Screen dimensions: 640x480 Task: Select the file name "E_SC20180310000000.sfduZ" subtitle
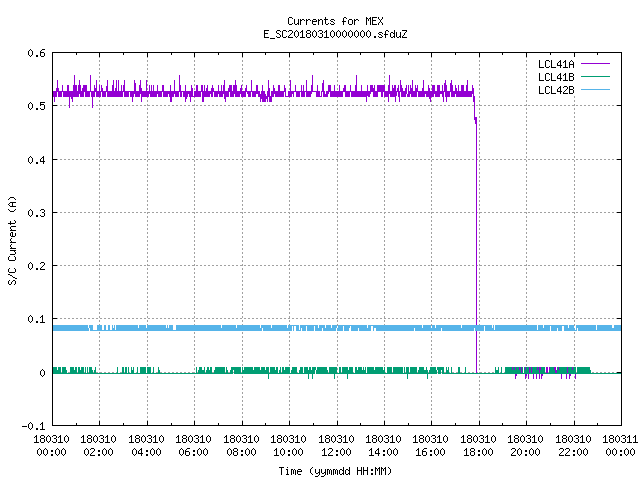point(335,34)
